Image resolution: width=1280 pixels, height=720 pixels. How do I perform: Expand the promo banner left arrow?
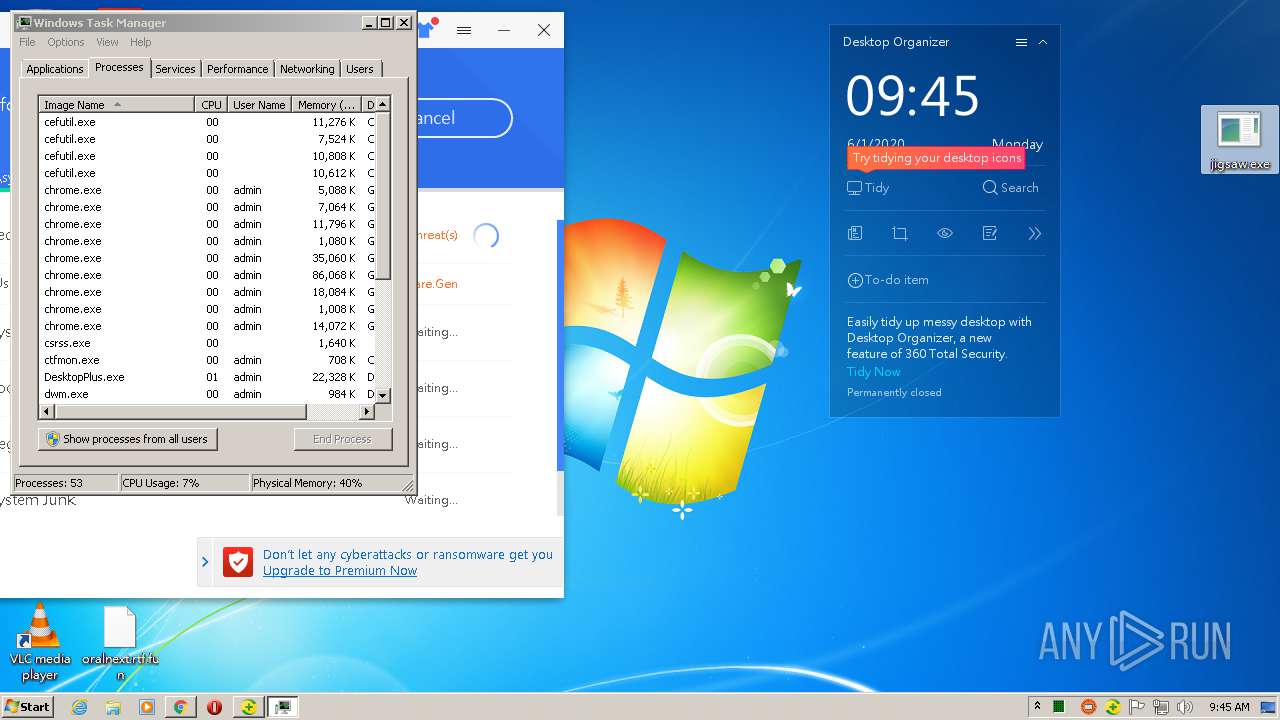point(205,562)
